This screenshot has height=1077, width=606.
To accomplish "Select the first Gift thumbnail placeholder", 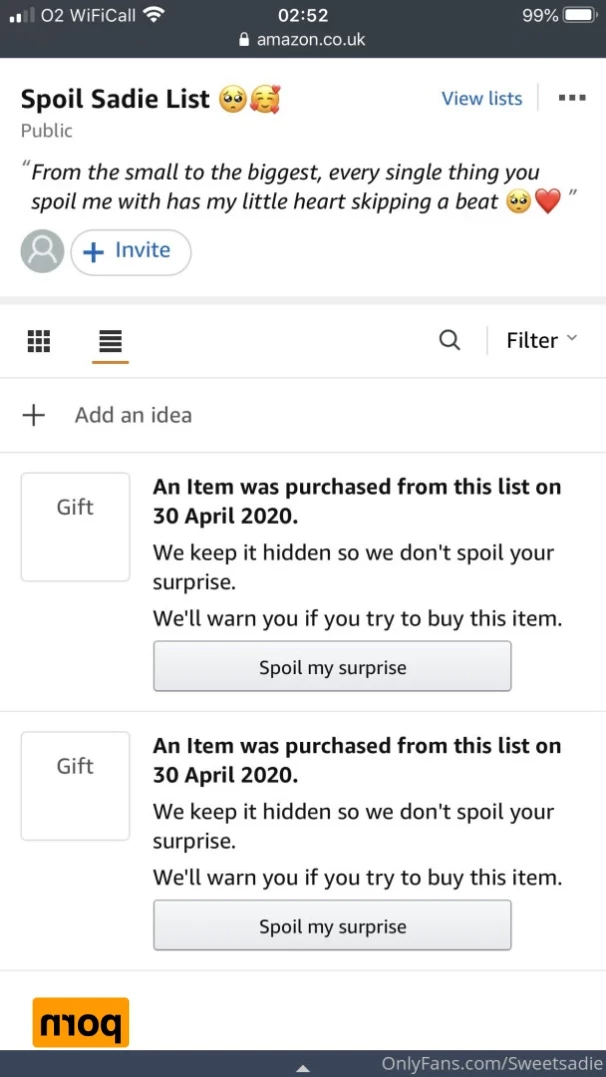I will 75,527.
